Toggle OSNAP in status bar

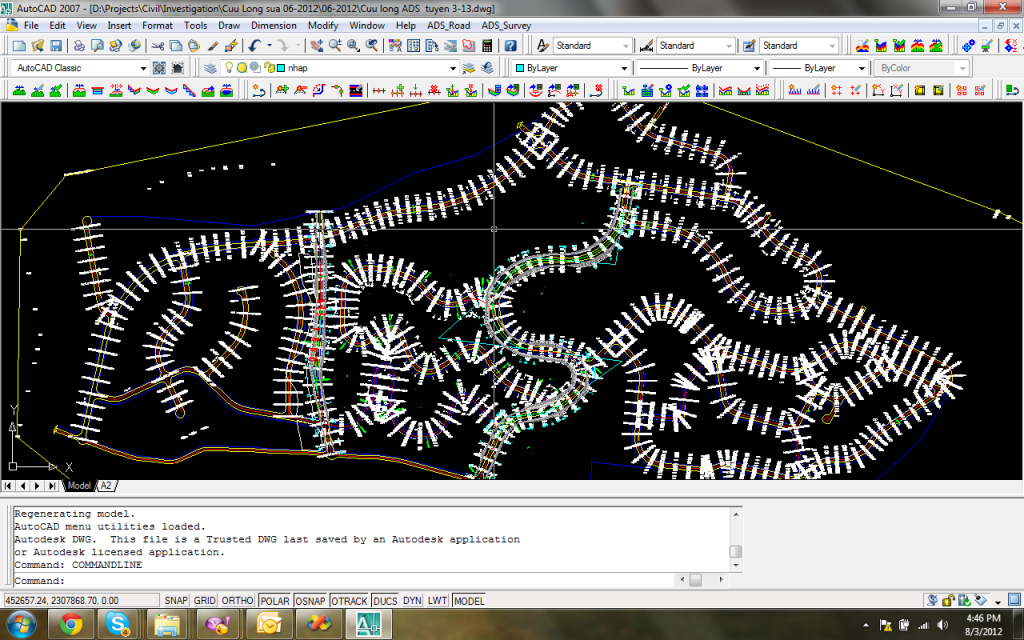310,601
